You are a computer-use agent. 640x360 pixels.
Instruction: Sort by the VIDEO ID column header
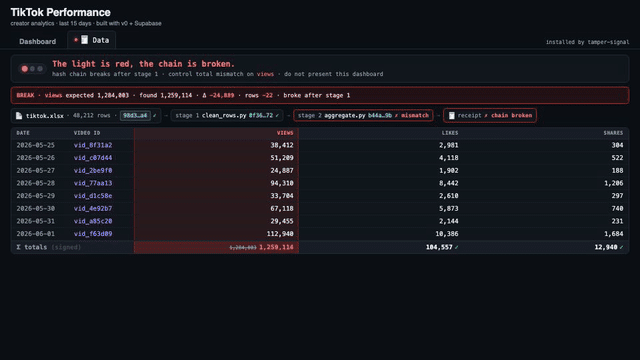(87, 133)
